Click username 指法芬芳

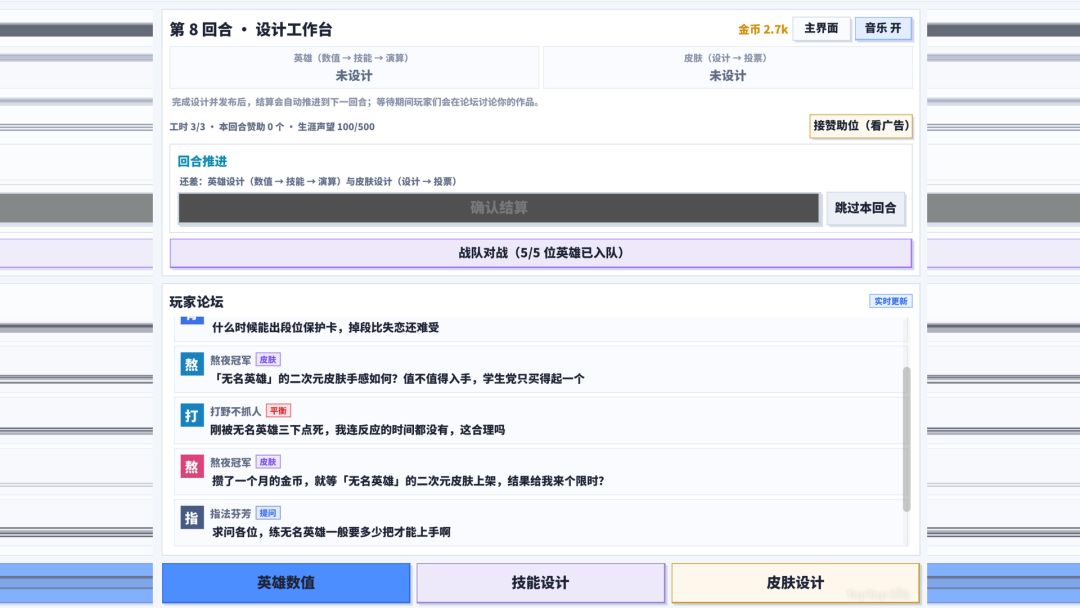pos(231,514)
